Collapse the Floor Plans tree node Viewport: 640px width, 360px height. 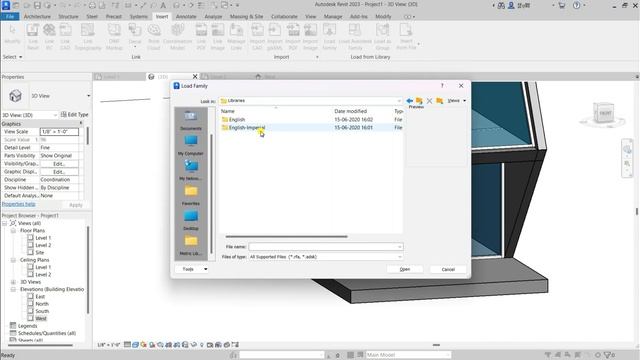13,231
